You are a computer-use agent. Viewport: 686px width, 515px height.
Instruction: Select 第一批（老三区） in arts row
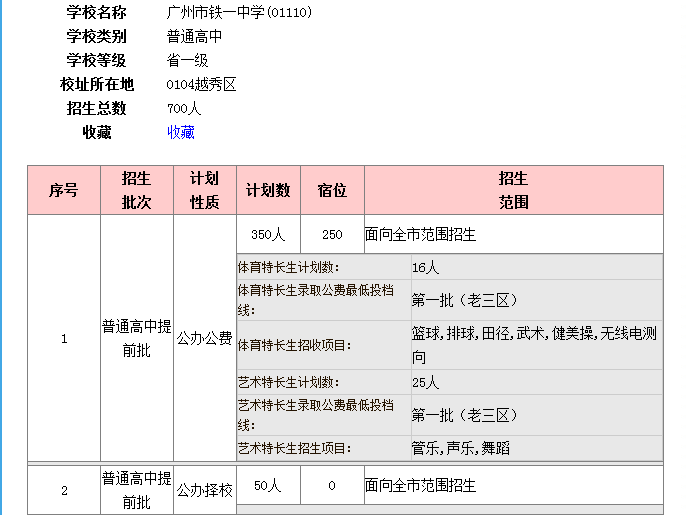pyautogui.click(x=464, y=415)
